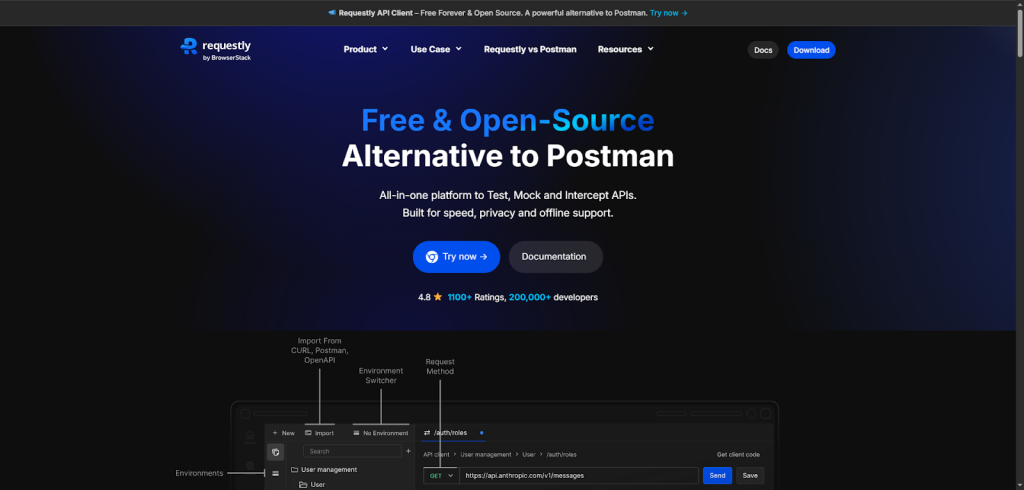Expand the Product dropdown menu

click(365, 49)
